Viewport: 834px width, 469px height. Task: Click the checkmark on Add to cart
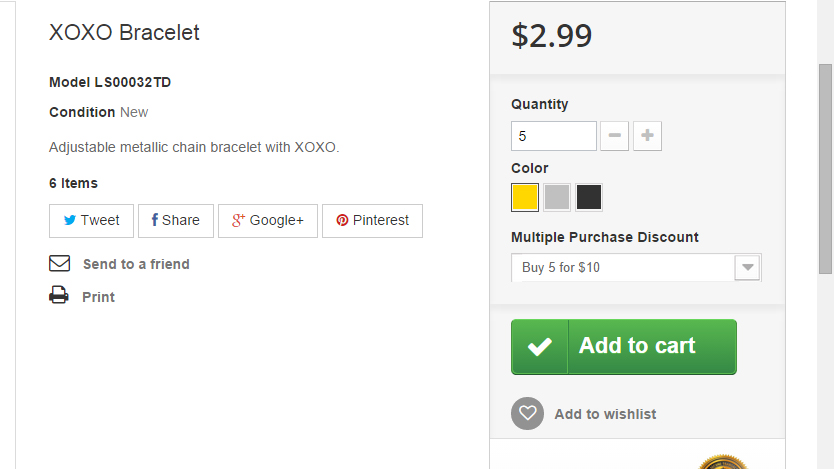[540, 347]
